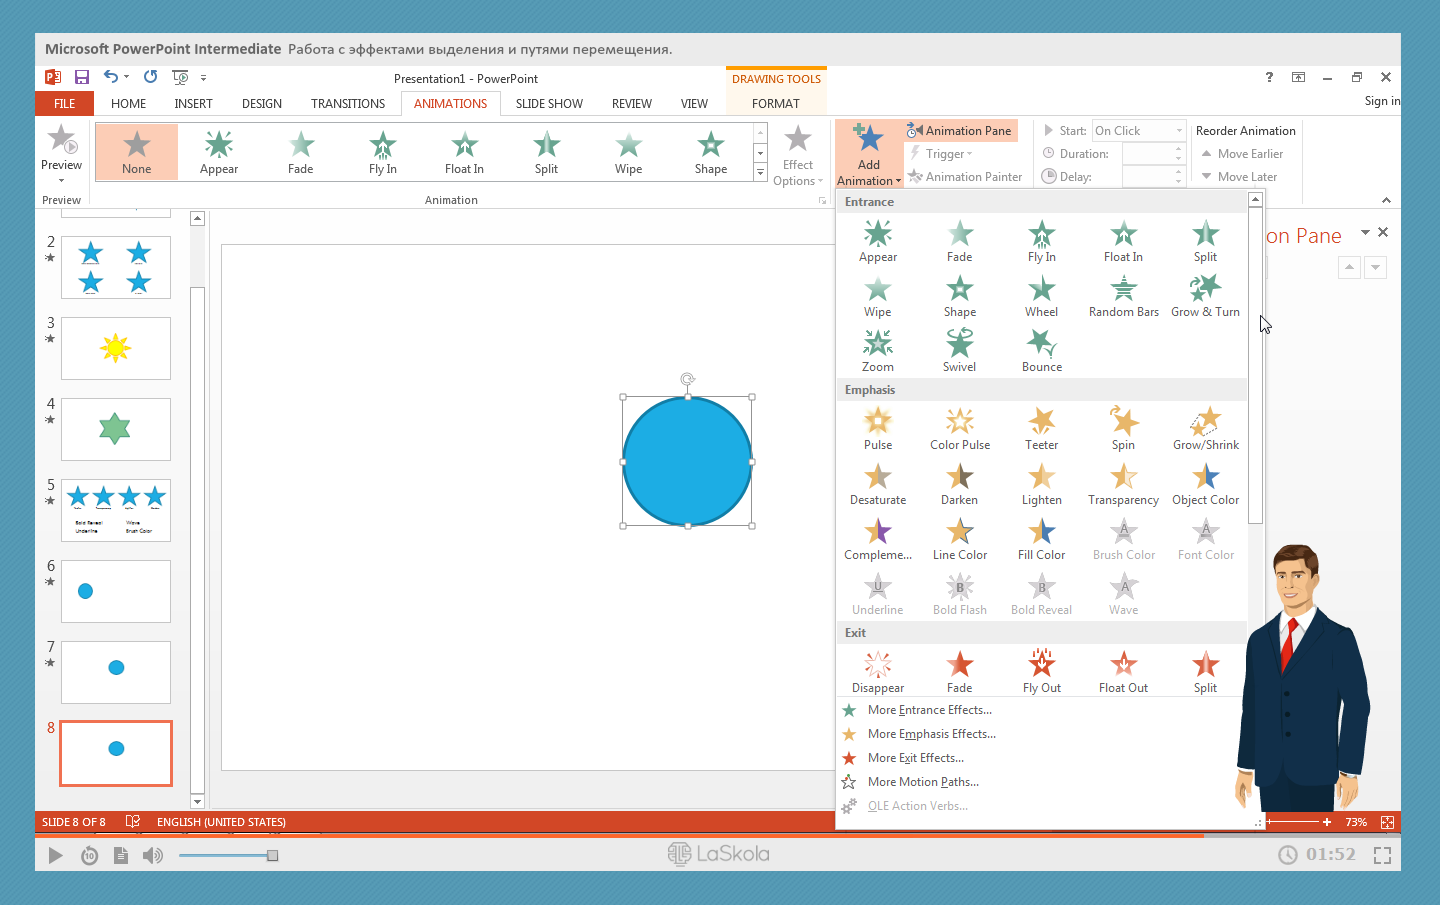Screen dimensions: 1440x905
Task: Toggle fullscreen mode in the player
Action: pyautogui.click(x=1382, y=855)
